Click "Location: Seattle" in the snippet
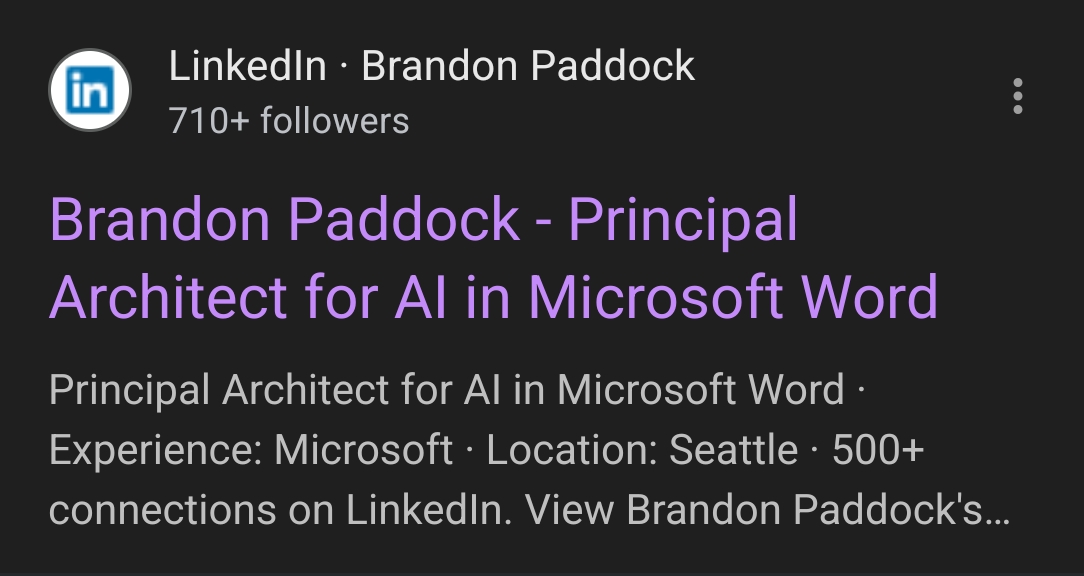This screenshot has height=576, width=1084. coord(642,450)
